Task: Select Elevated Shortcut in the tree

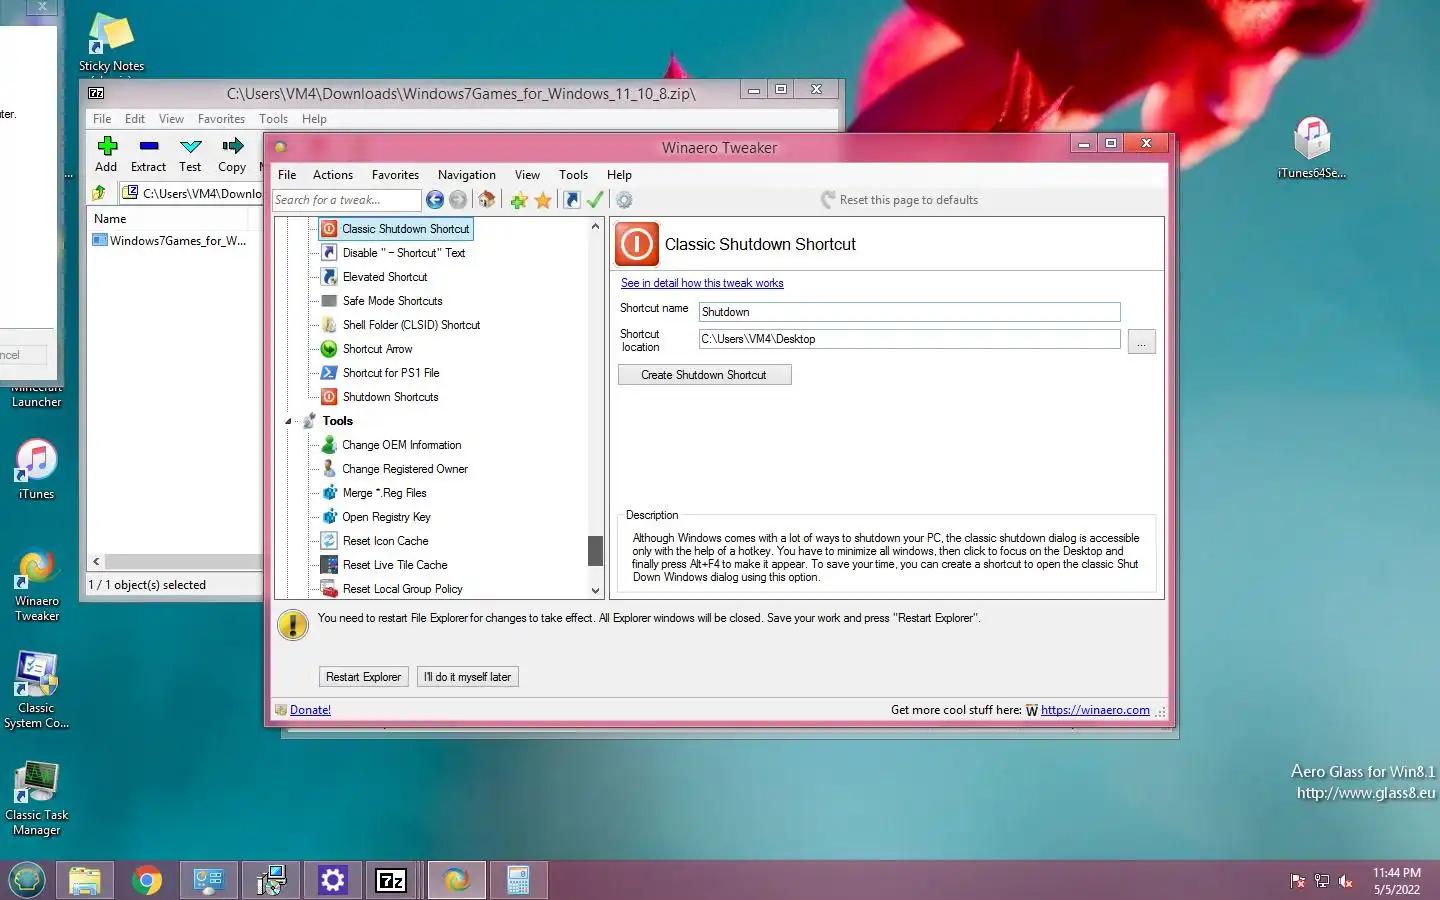Action: point(384,277)
